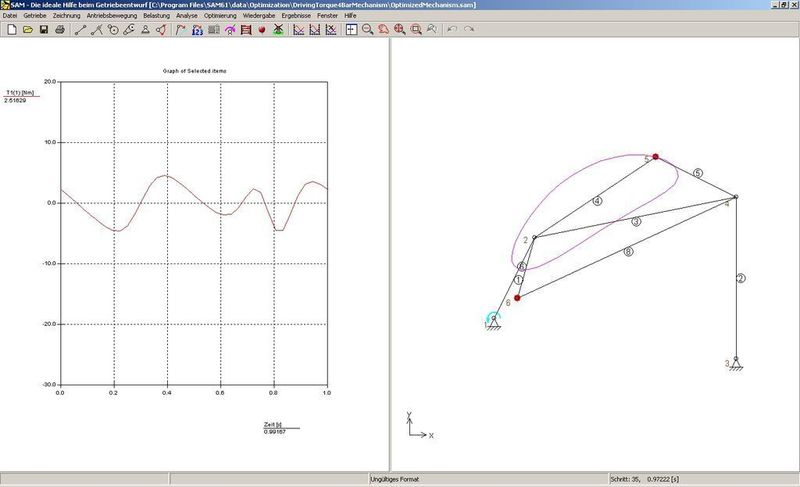Save the mechanism with the floppy icon
This screenshot has width=800, height=487.
click(44, 30)
